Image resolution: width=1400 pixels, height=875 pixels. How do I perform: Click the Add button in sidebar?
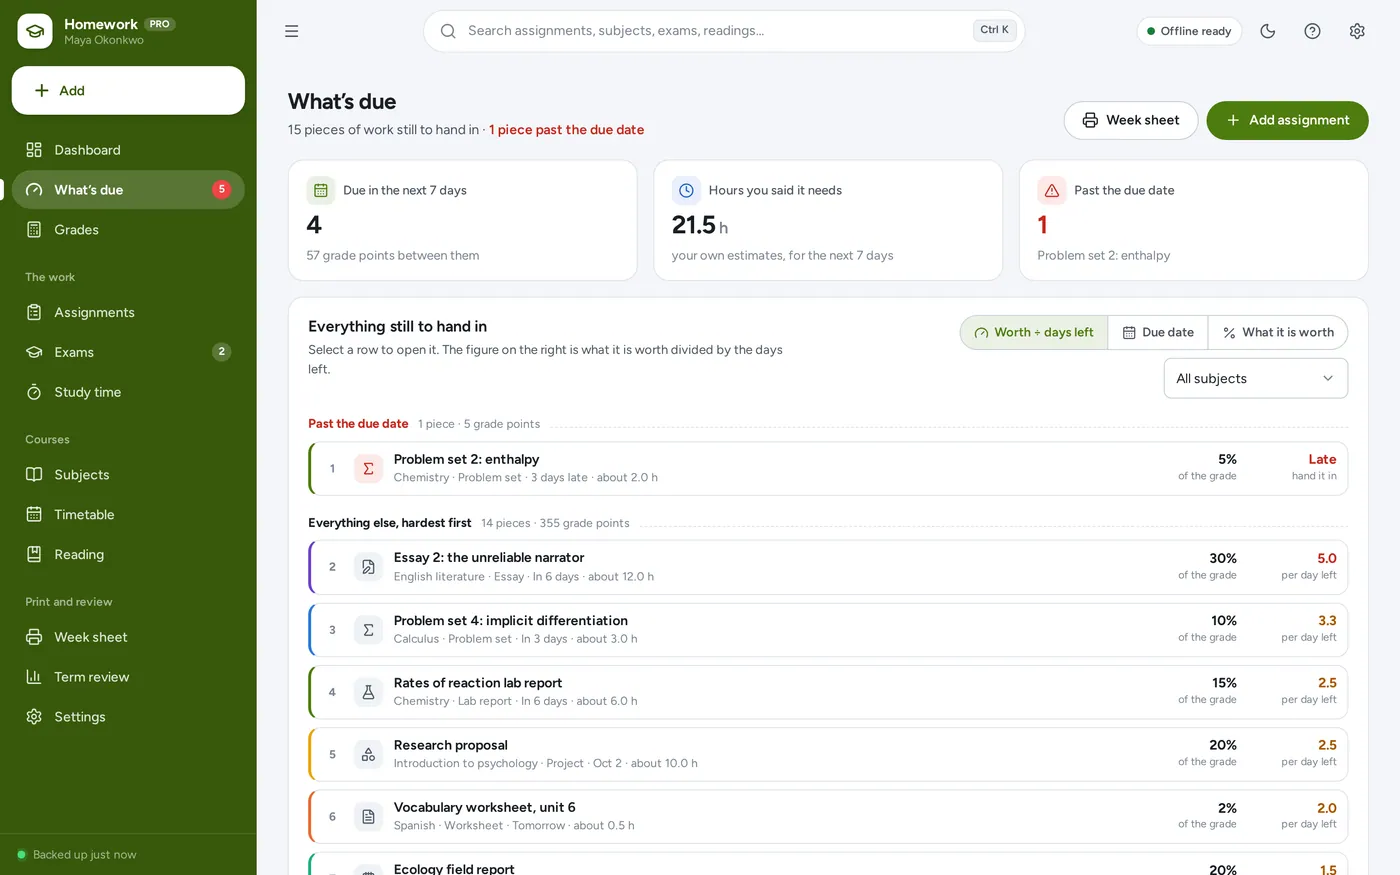pos(128,91)
